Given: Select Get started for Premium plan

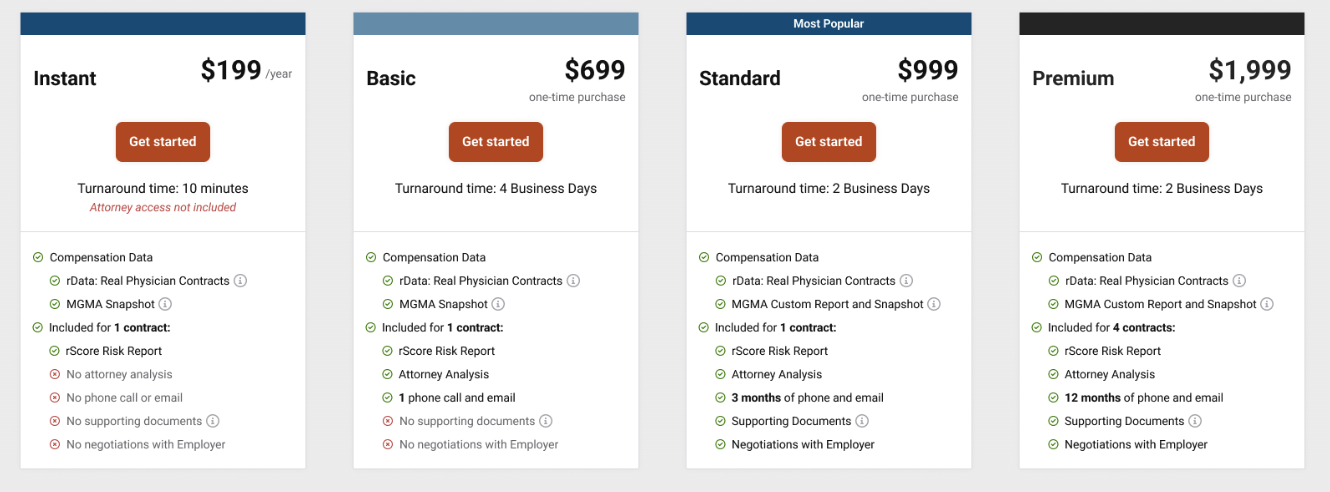Looking at the screenshot, I should pyautogui.click(x=1162, y=142).
